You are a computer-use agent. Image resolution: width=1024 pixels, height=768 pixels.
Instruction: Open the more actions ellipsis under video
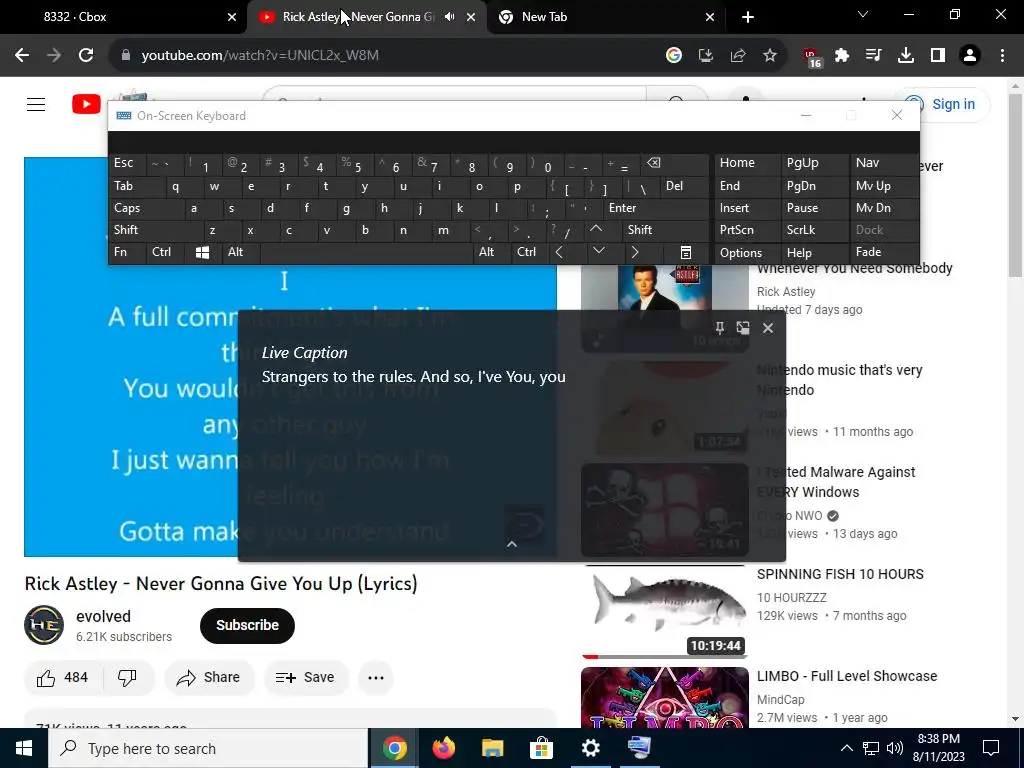click(x=376, y=677)
